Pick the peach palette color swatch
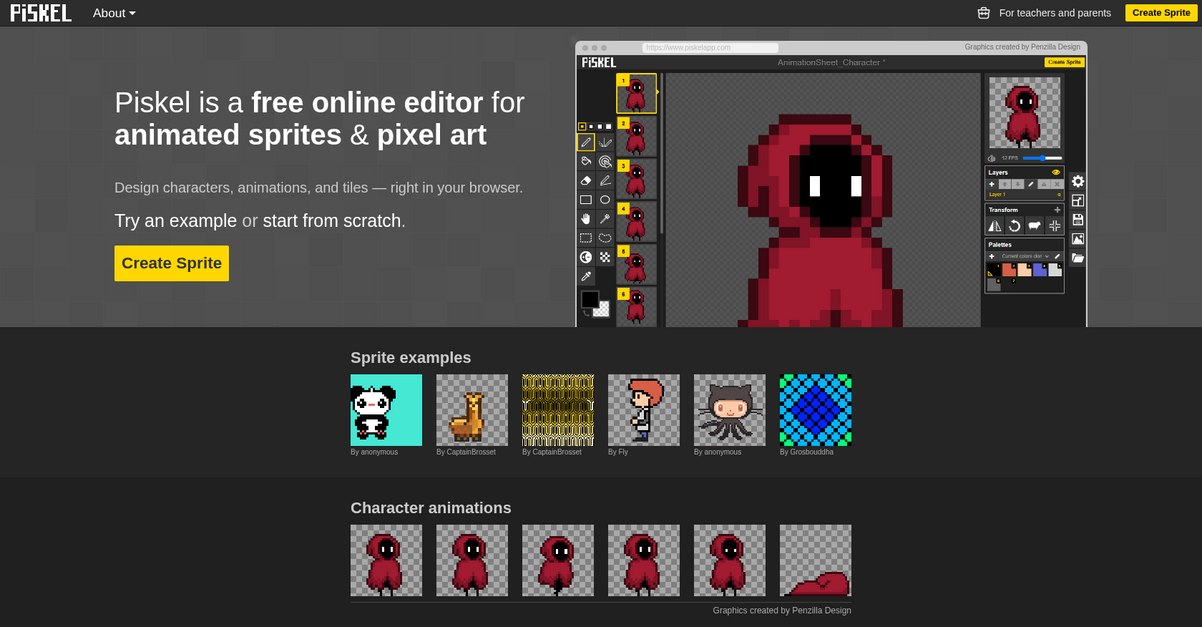The height and width of the screenshot is (627, 1202). [x=1025, y=270]
